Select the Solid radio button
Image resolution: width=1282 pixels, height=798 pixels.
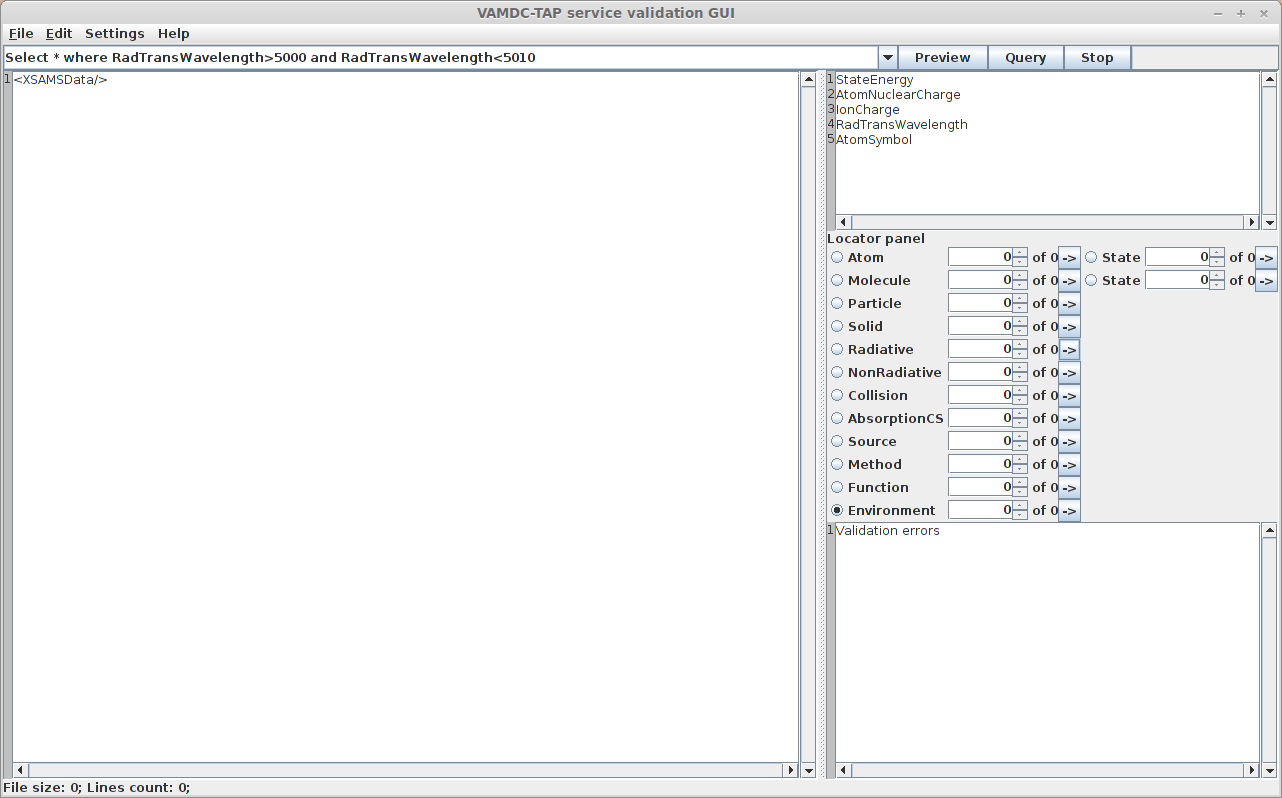(x=837, y=326)
